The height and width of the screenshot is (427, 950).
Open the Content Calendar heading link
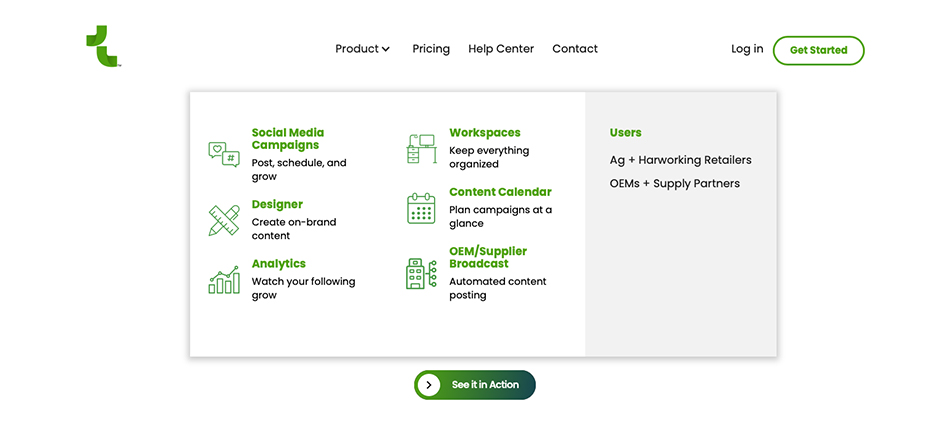tap(500, 192)
